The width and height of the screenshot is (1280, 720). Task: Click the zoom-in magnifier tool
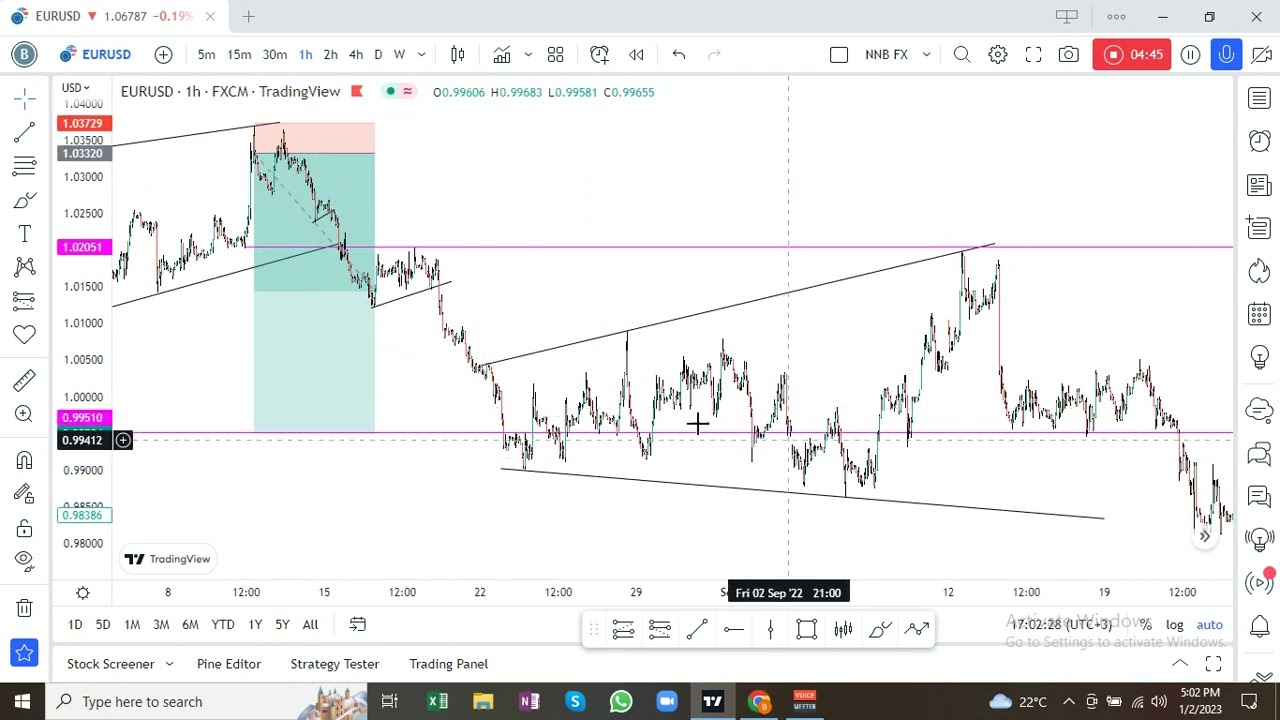click(x=25, y=414)
